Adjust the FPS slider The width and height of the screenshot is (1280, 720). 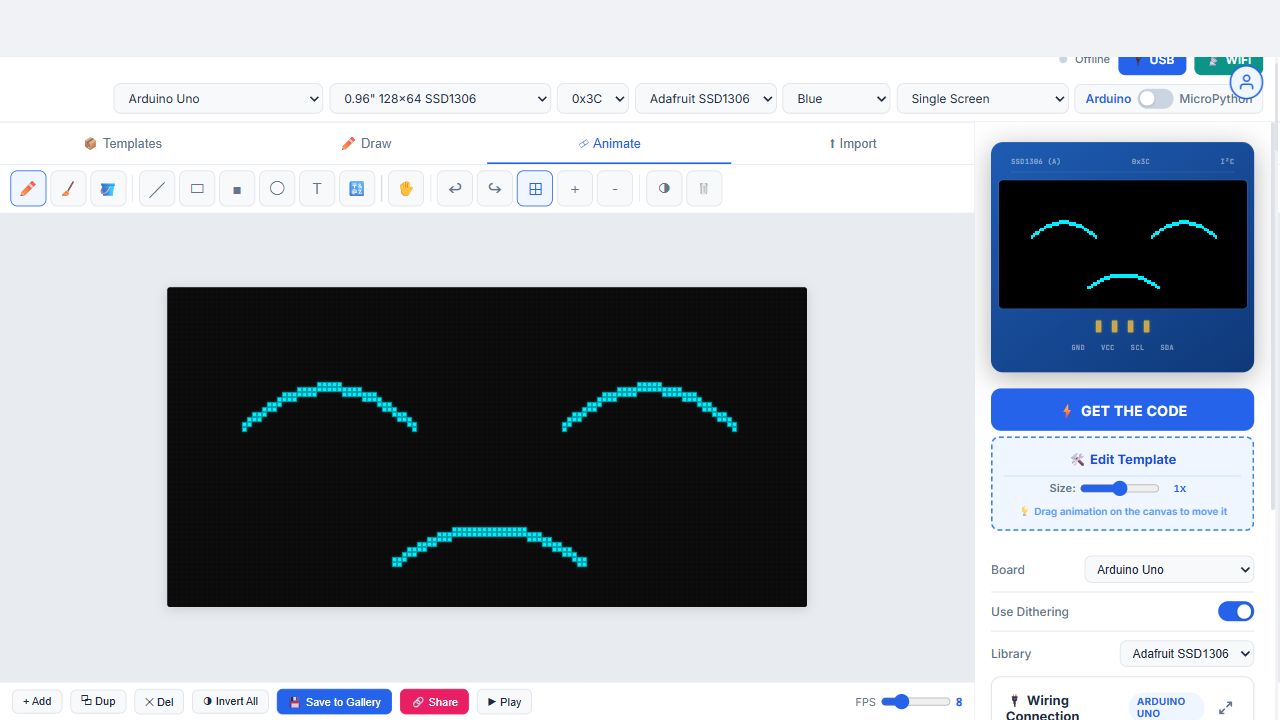(x=915, y=702)
